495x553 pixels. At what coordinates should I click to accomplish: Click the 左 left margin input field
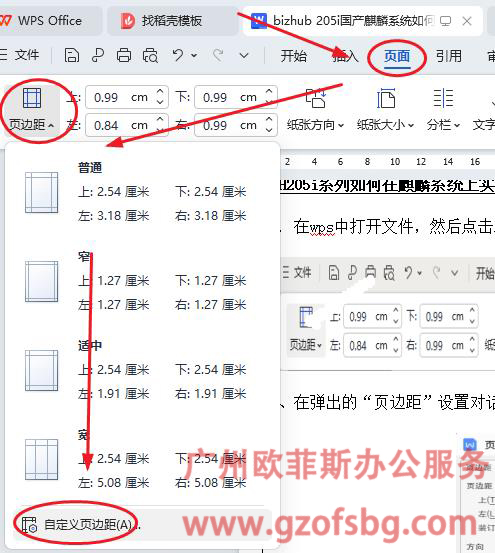120,125
